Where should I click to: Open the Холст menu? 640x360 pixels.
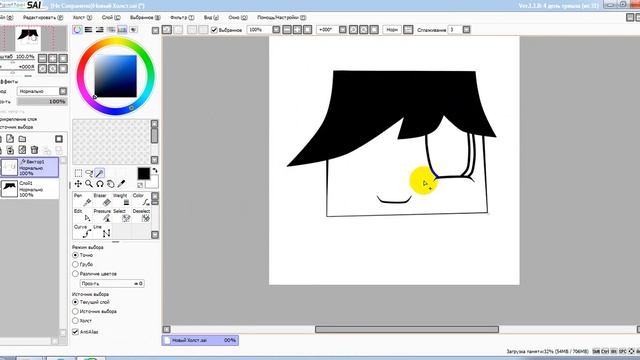pyautogui.click(x=82, y=18)
